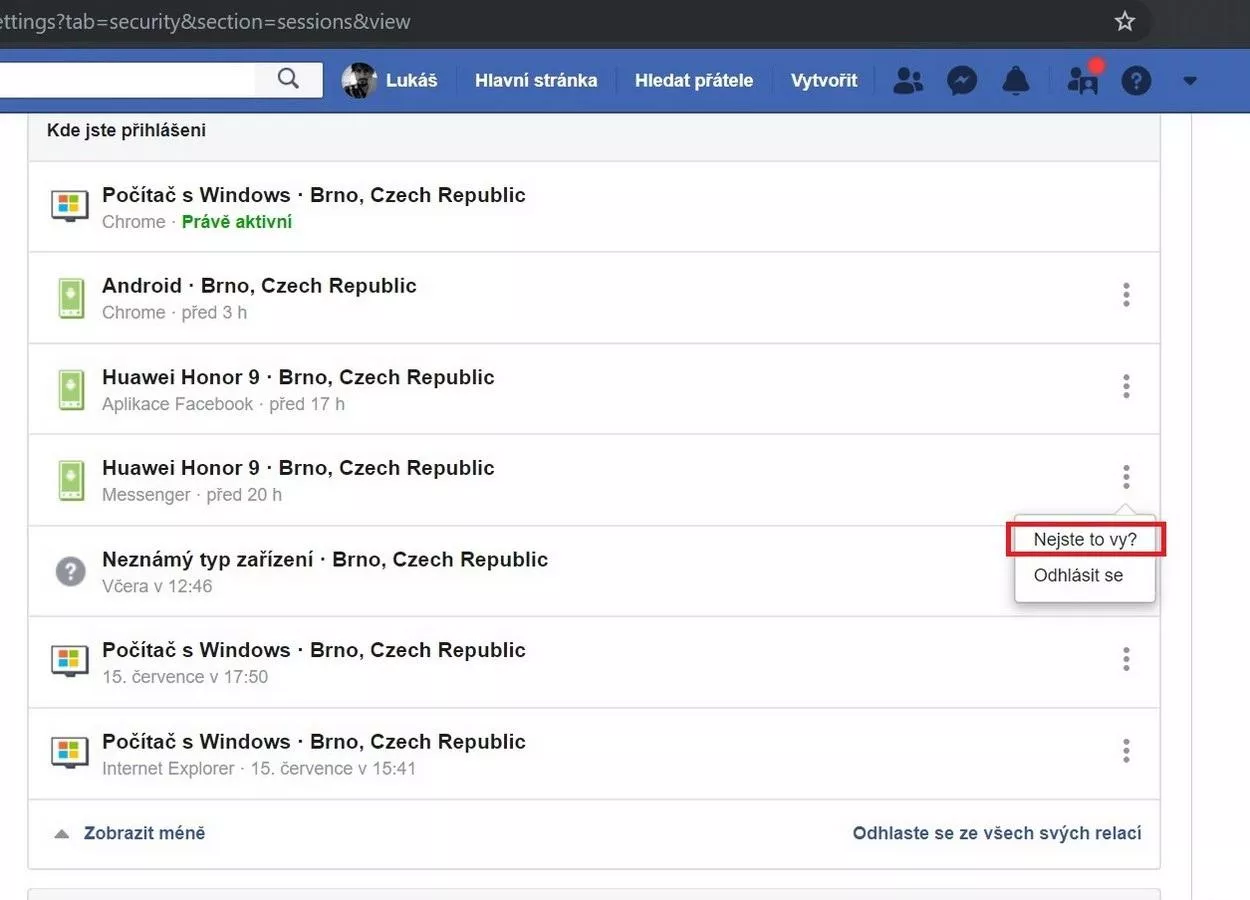Select Android · Brno, Czech Republic row
The width and height of the screenshot is (1250, 900).
(594, 298)
